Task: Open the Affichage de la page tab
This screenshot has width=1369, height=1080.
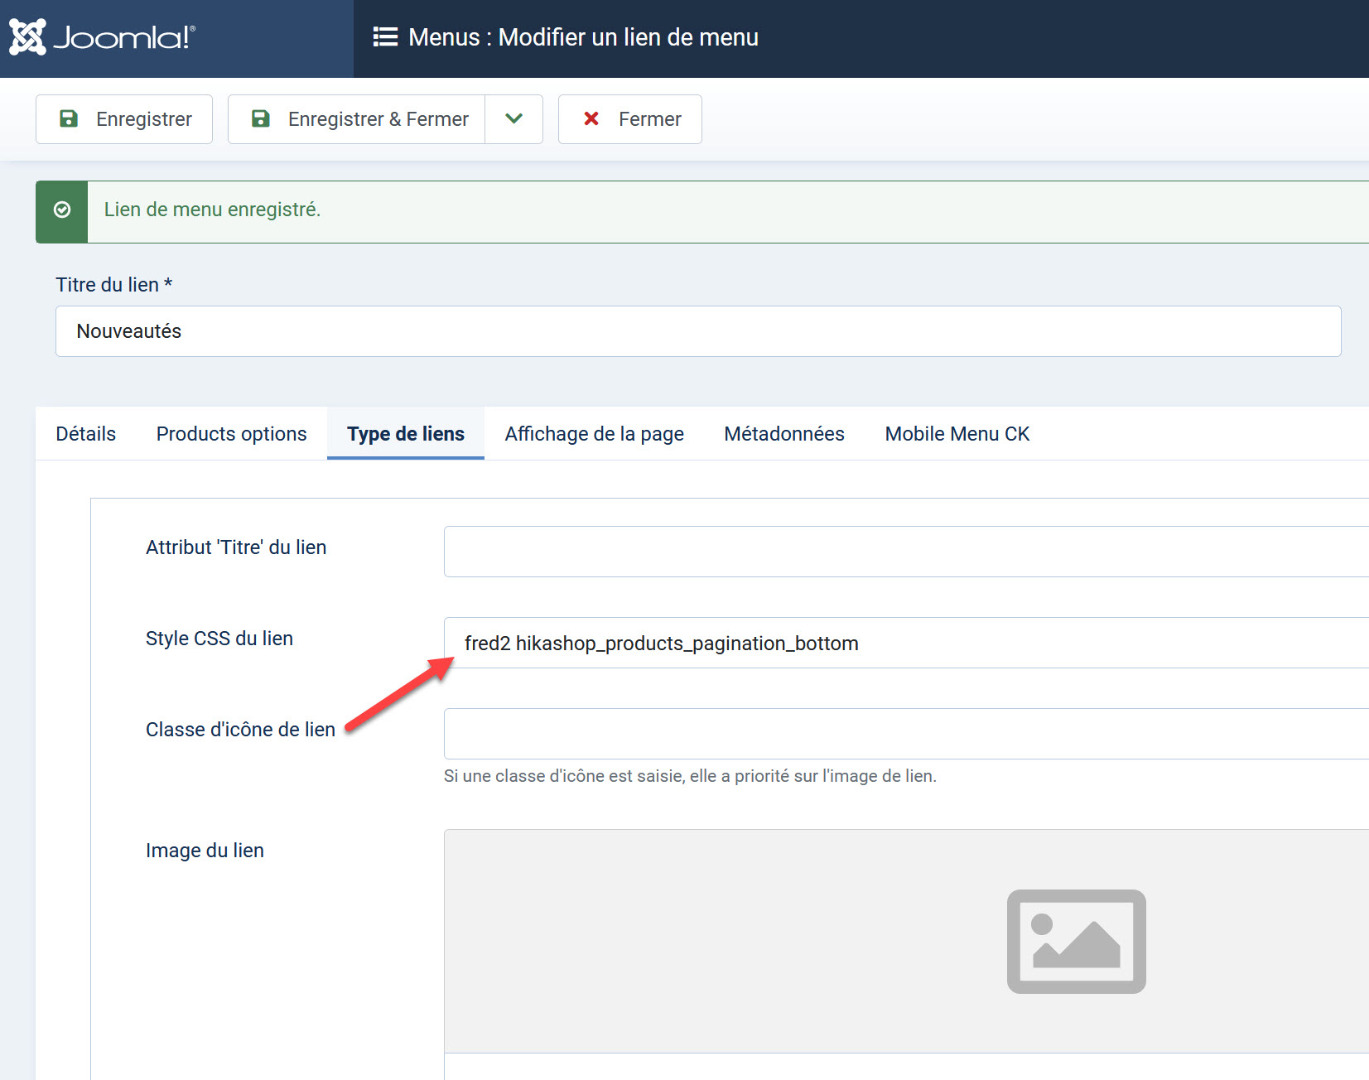Action: (x=594, y=434)
